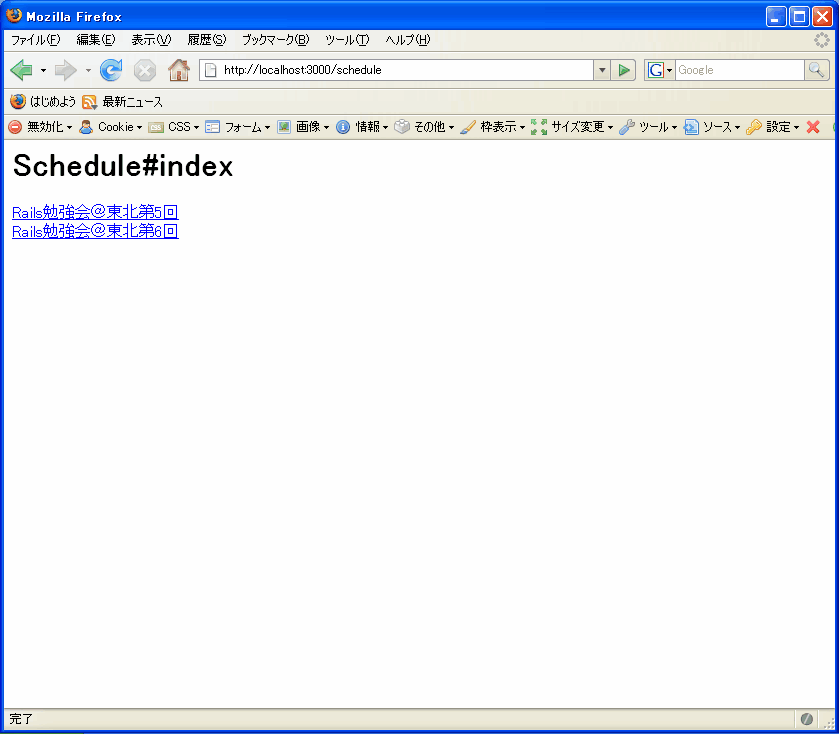The image size is (839, 734).
Task: Expand the その他 dropdown menu
Action: (x=452, y=127)
